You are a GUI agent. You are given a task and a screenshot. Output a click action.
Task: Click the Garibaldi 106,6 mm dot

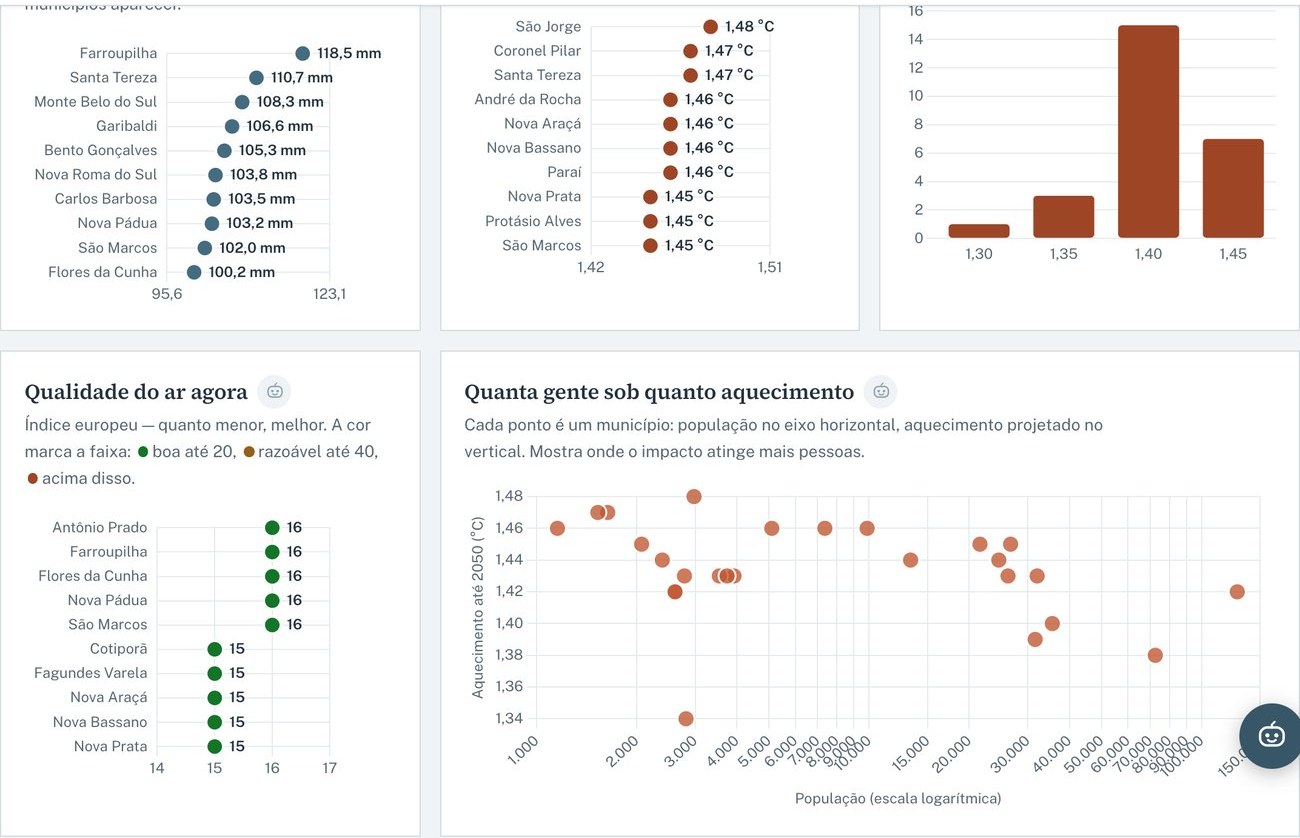point(232,126)
